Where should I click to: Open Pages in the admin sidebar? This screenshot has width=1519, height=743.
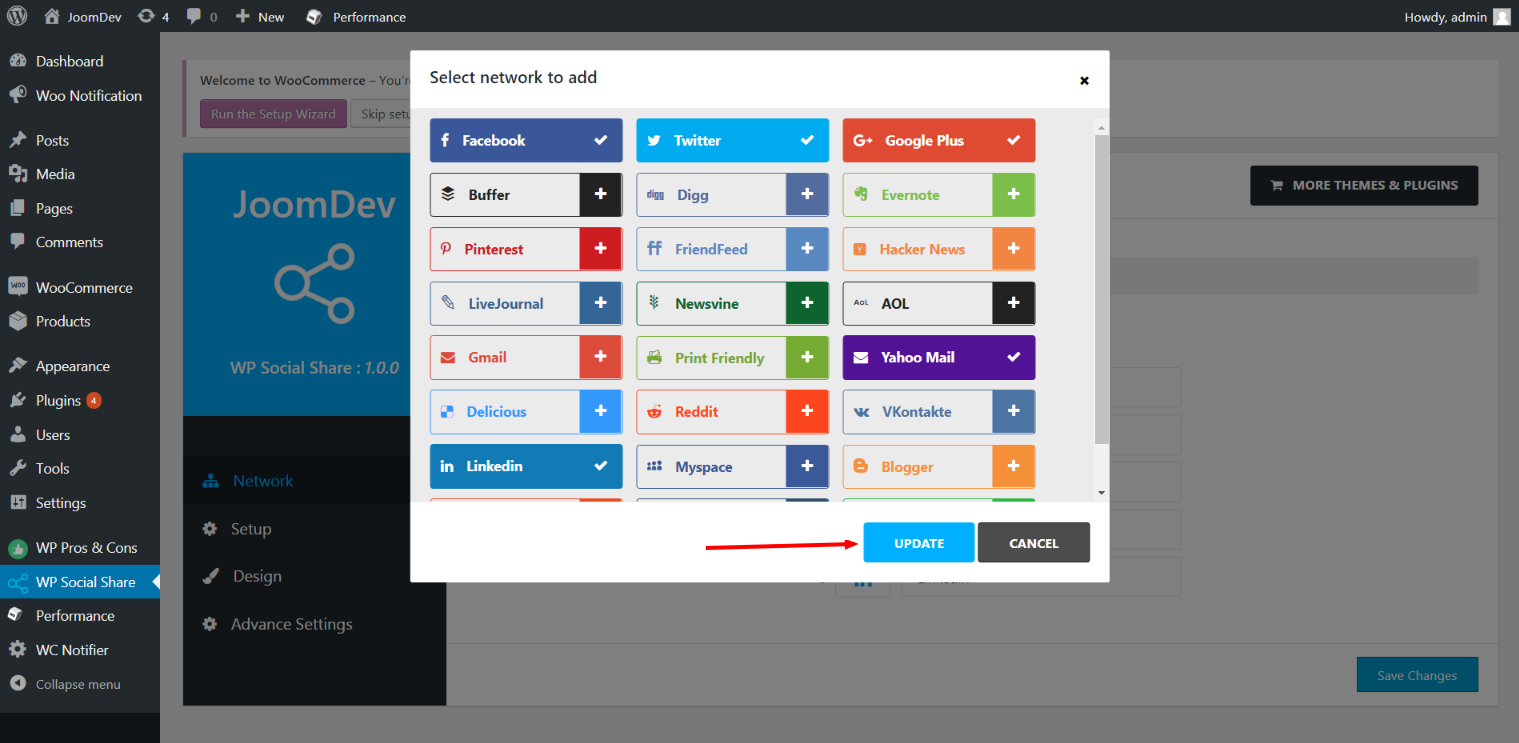pyautogui.click(x=80, y=208)
